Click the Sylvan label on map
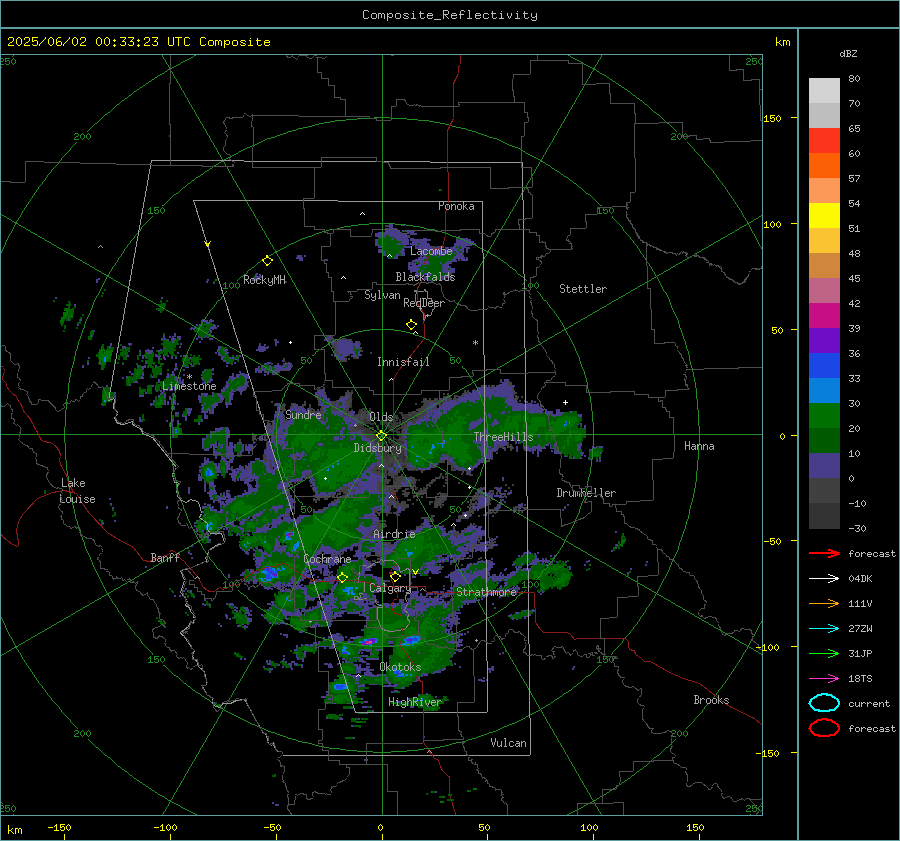 (x=382, y=296)
